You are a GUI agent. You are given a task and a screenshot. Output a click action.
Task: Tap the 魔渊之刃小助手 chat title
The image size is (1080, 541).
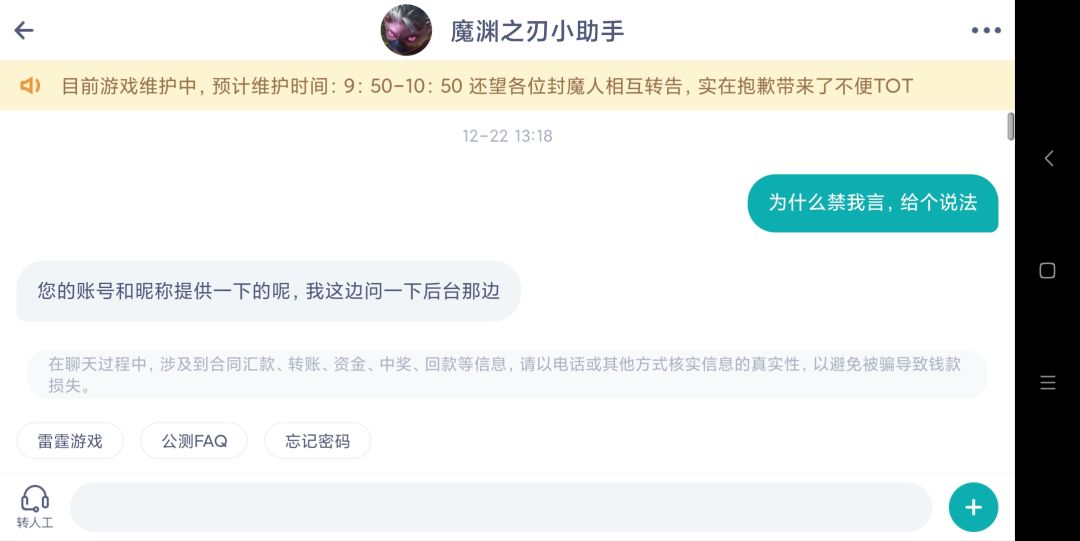tap(537, 31)
